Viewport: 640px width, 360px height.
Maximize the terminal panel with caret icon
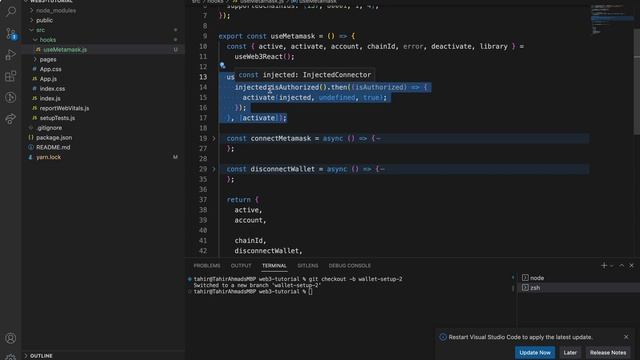(622, 265)
